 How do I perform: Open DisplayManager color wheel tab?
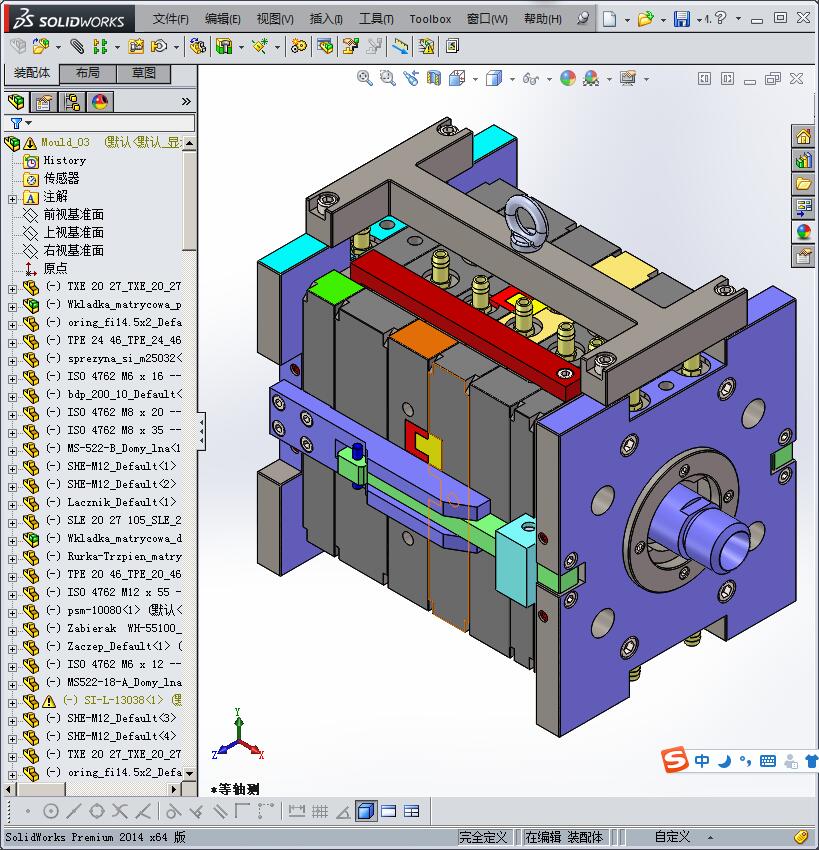pos(100,102)
